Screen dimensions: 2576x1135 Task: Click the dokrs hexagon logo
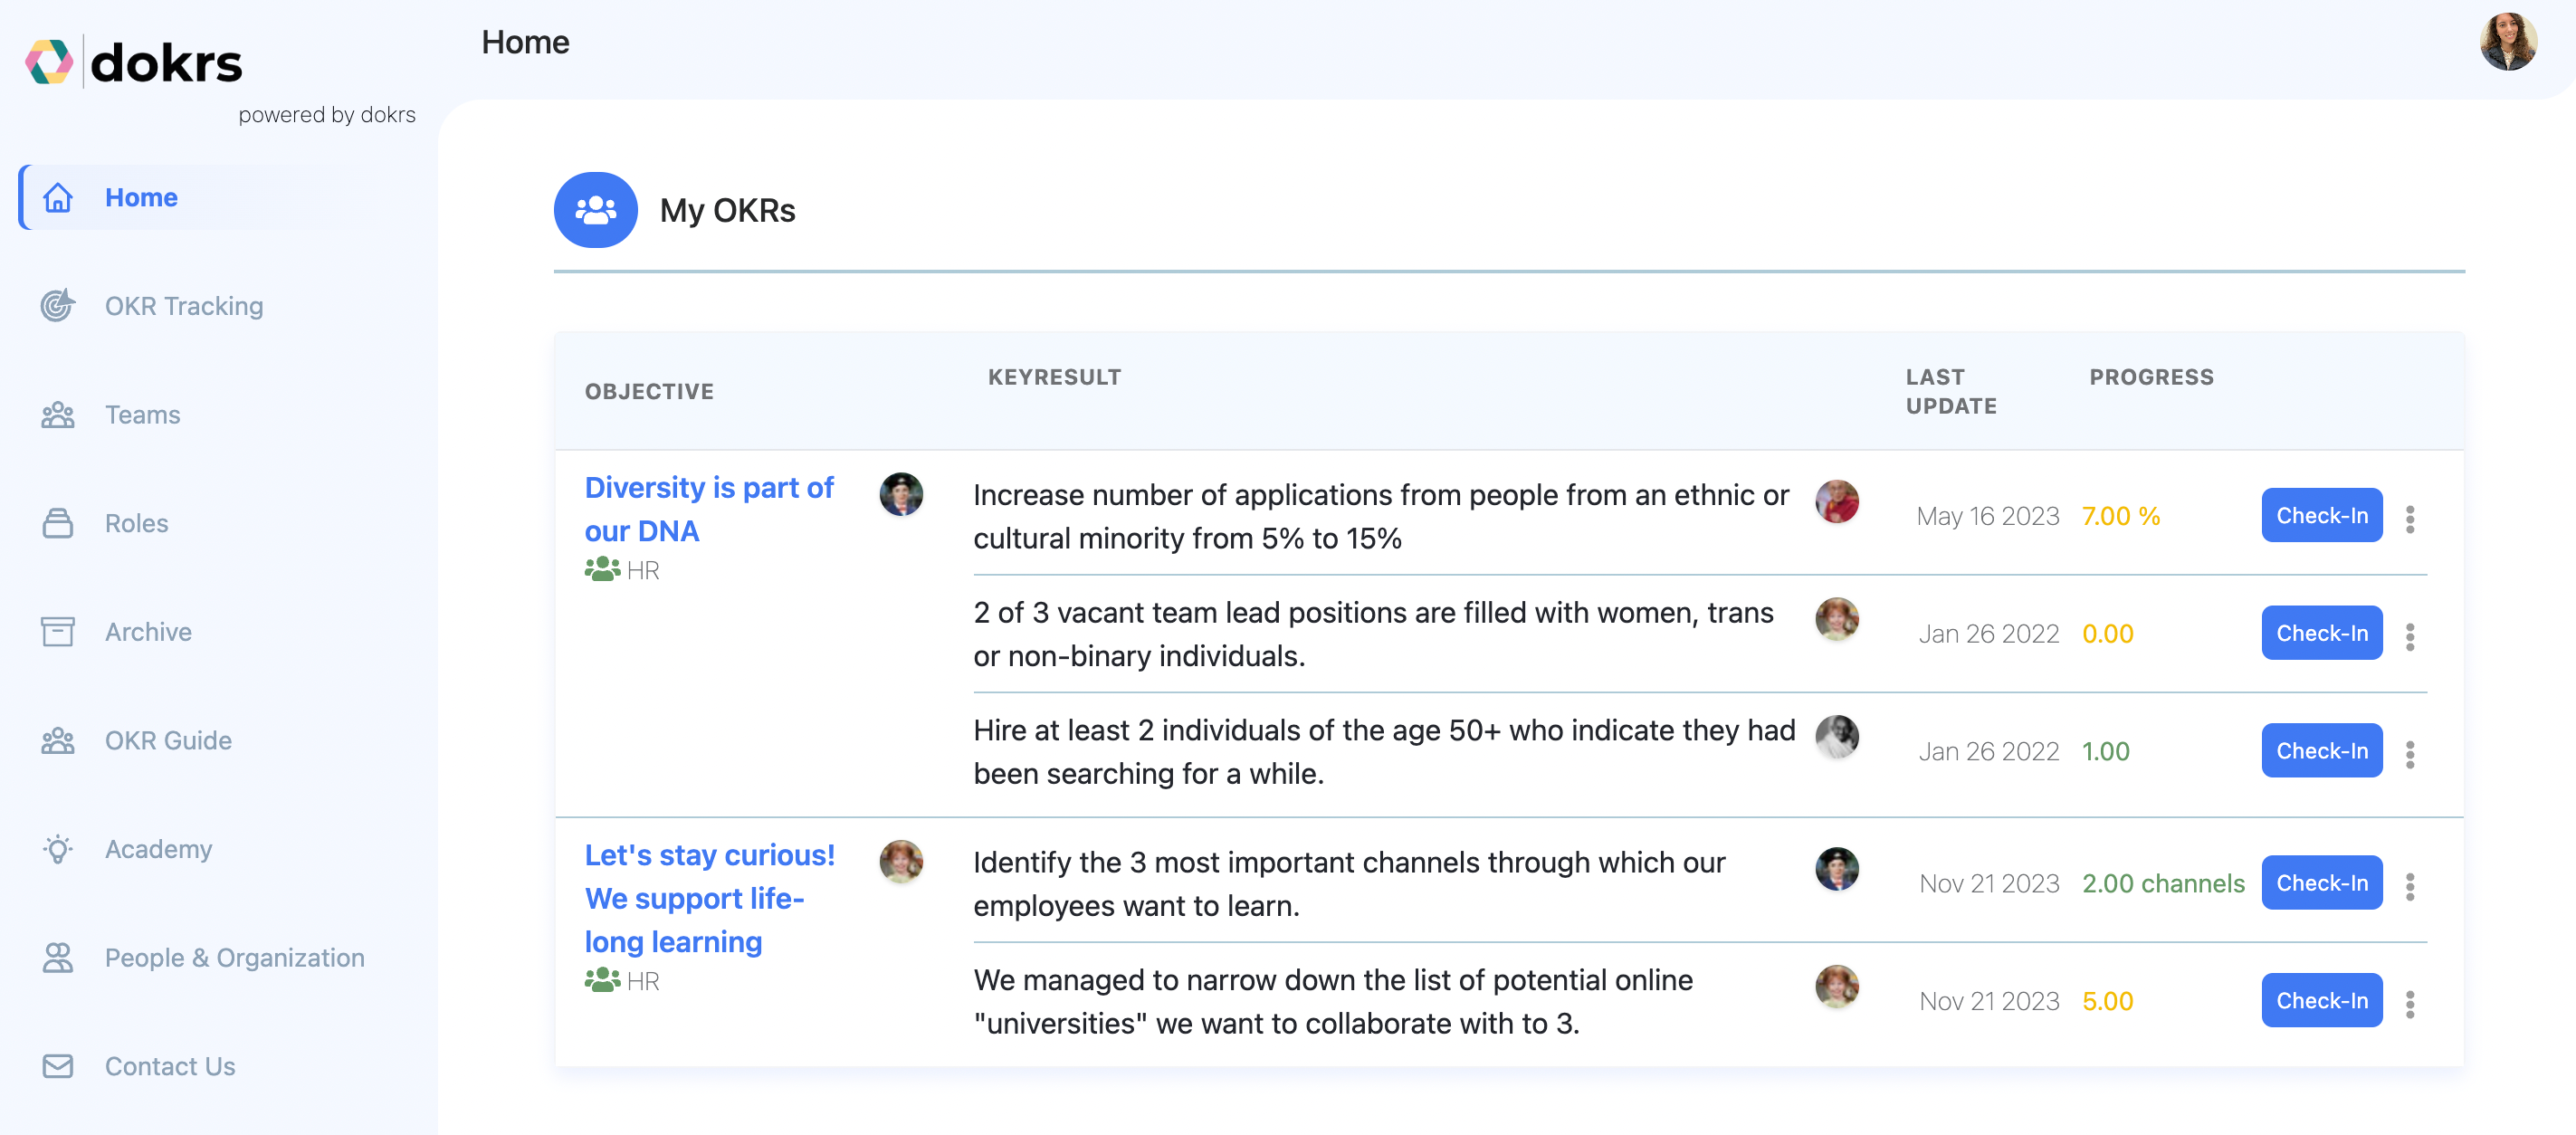tap(49, 62)
